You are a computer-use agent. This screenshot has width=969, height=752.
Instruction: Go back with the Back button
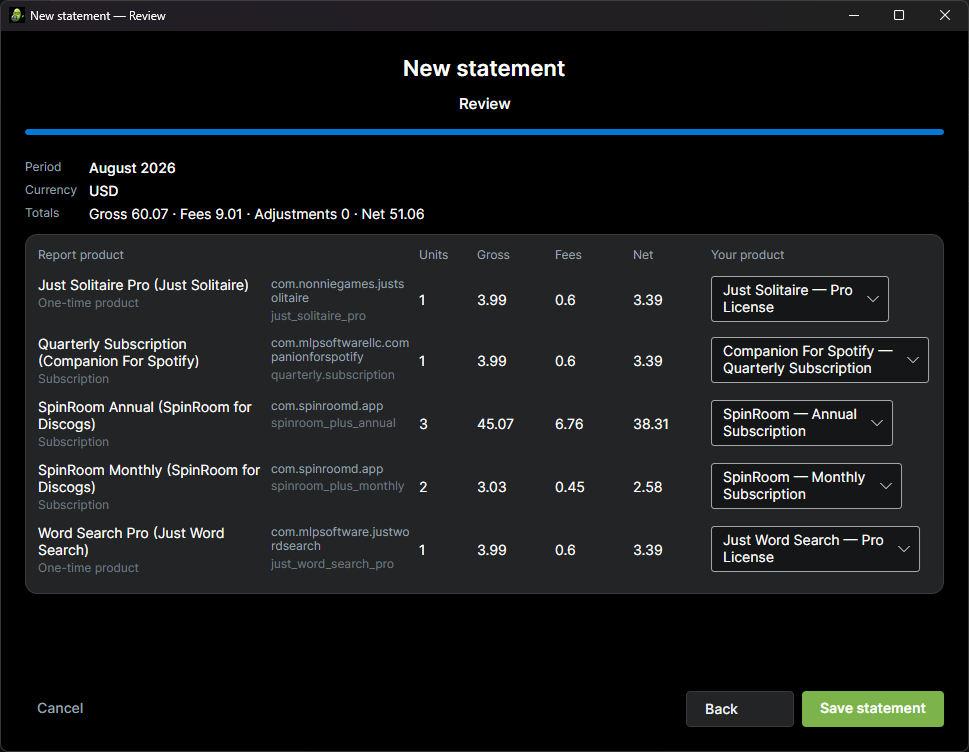coord(740,709)
